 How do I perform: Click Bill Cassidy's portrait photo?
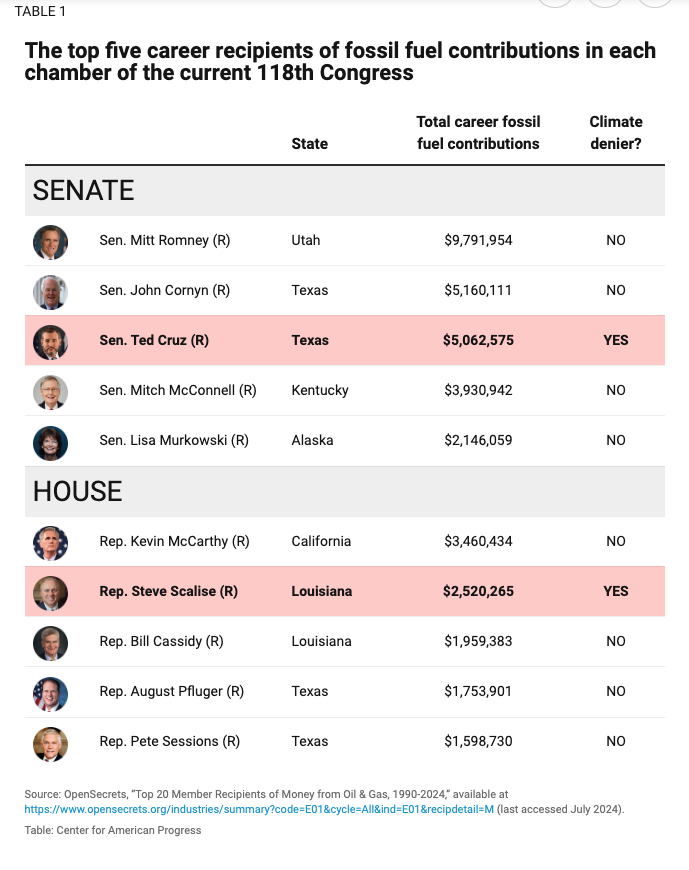pos(50,642)
